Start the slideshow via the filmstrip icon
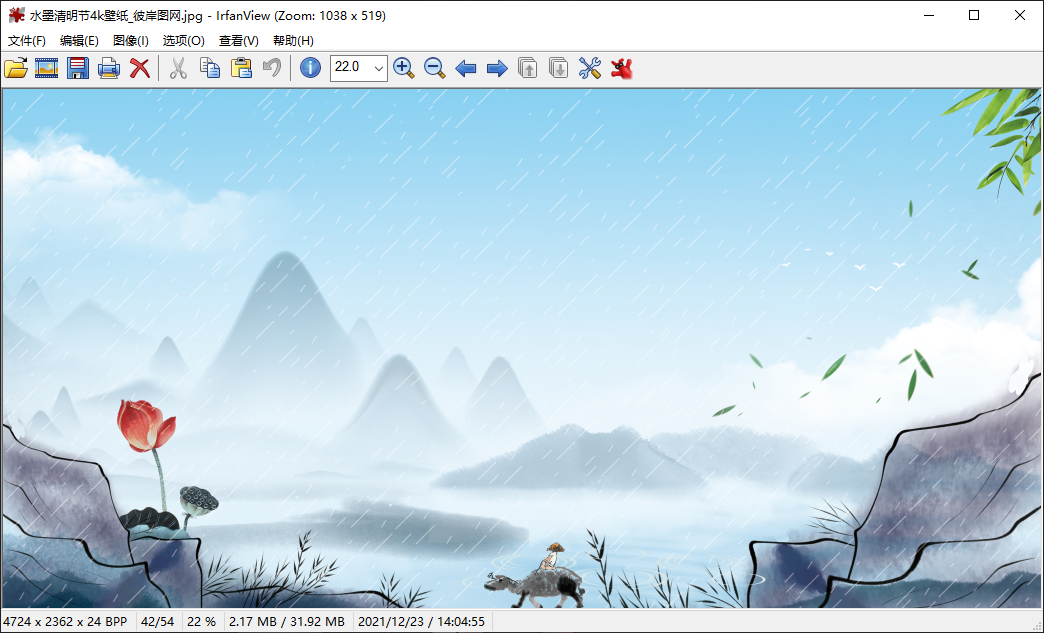 (x=47, y=68)
